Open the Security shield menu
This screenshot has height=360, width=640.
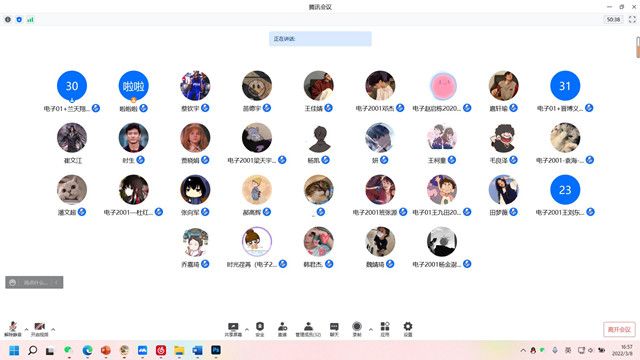(260, 329)
